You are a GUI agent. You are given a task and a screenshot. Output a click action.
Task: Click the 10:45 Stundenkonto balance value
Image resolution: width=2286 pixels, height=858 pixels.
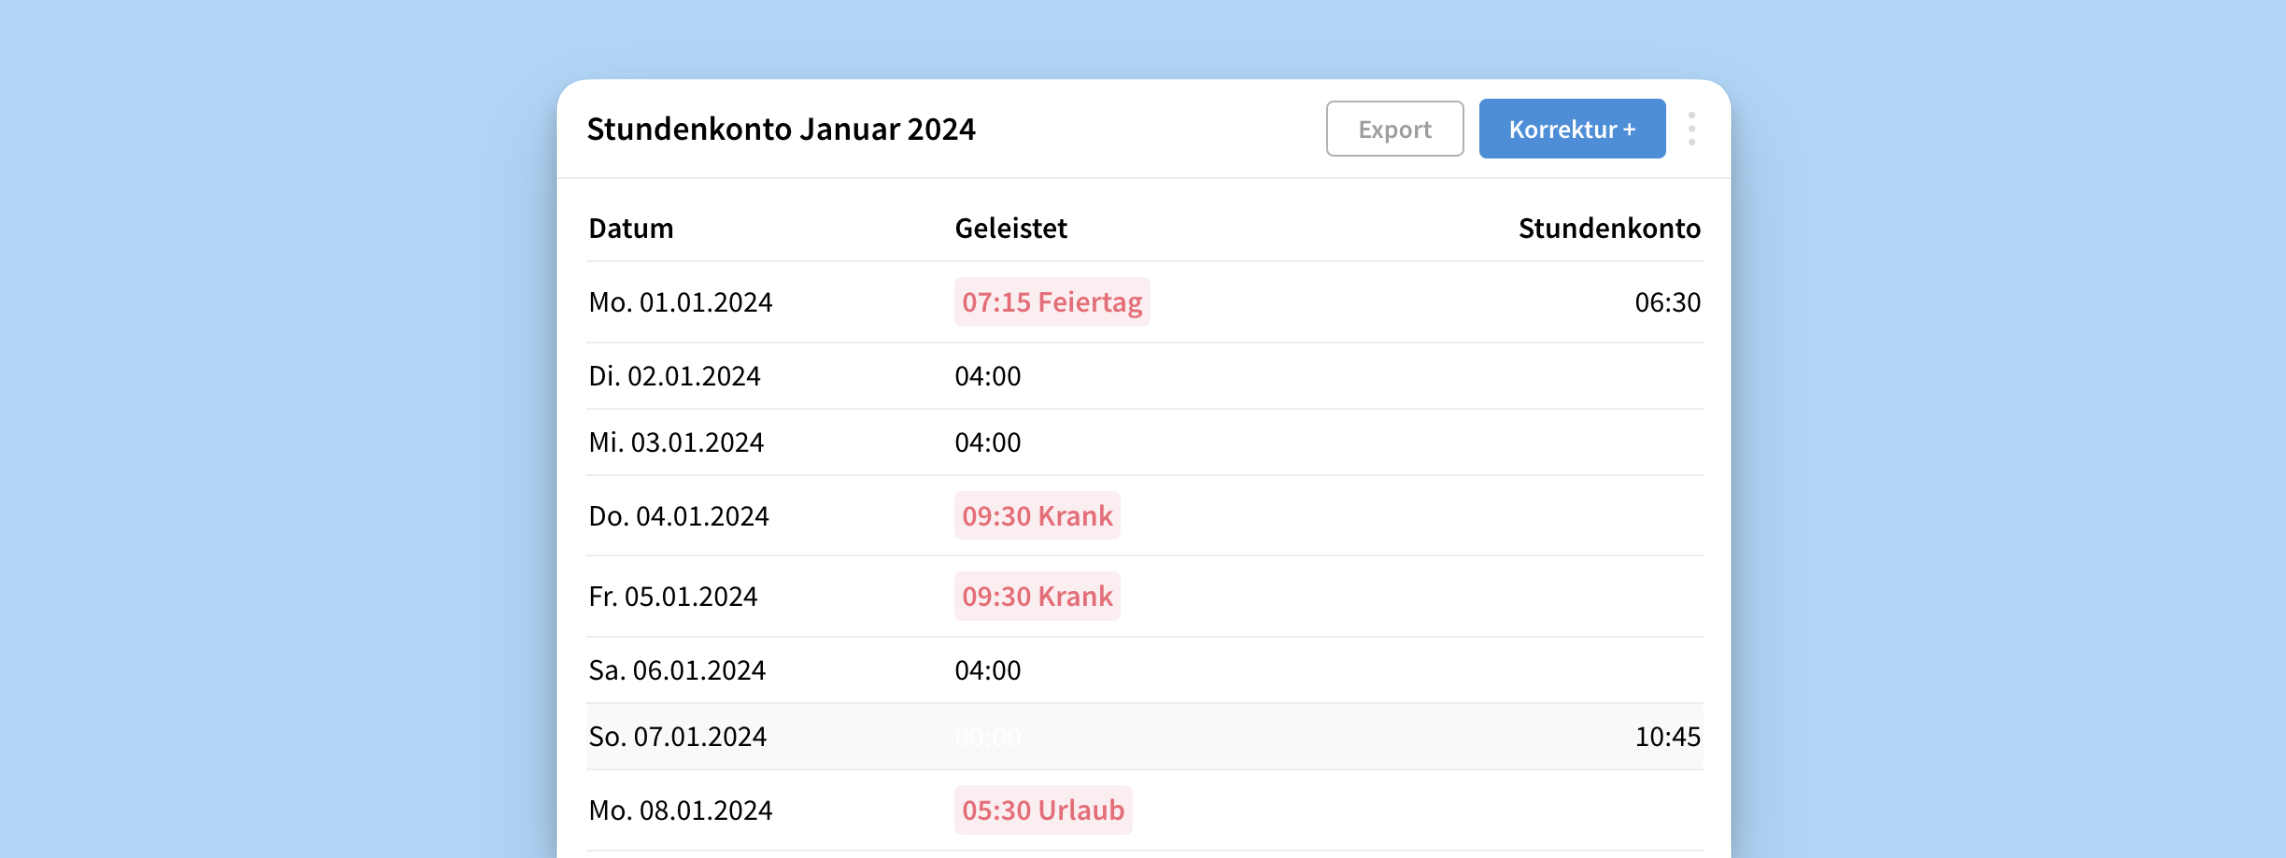1666,737
